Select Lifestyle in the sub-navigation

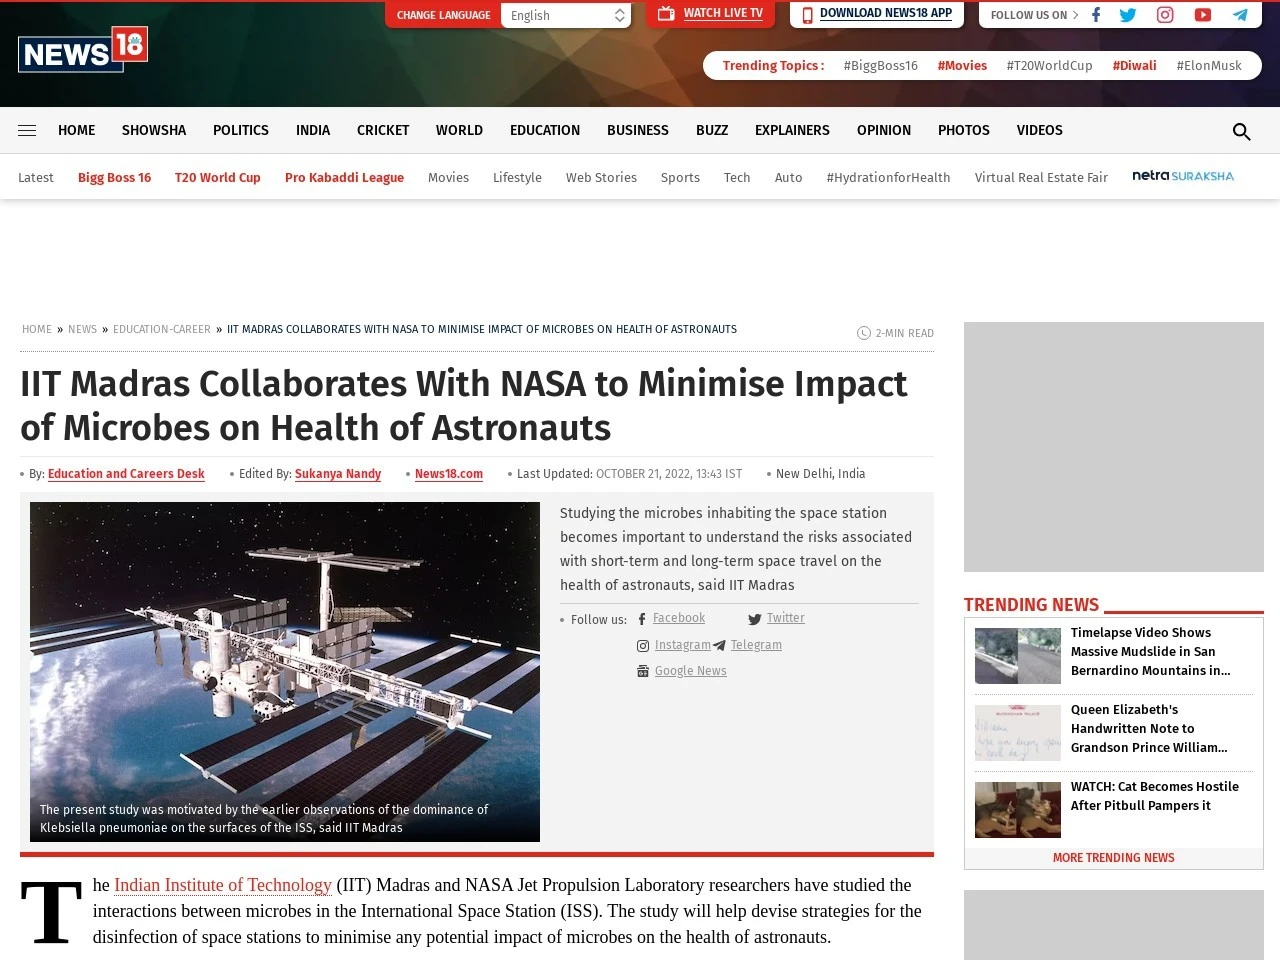click(x=517, y=177)
